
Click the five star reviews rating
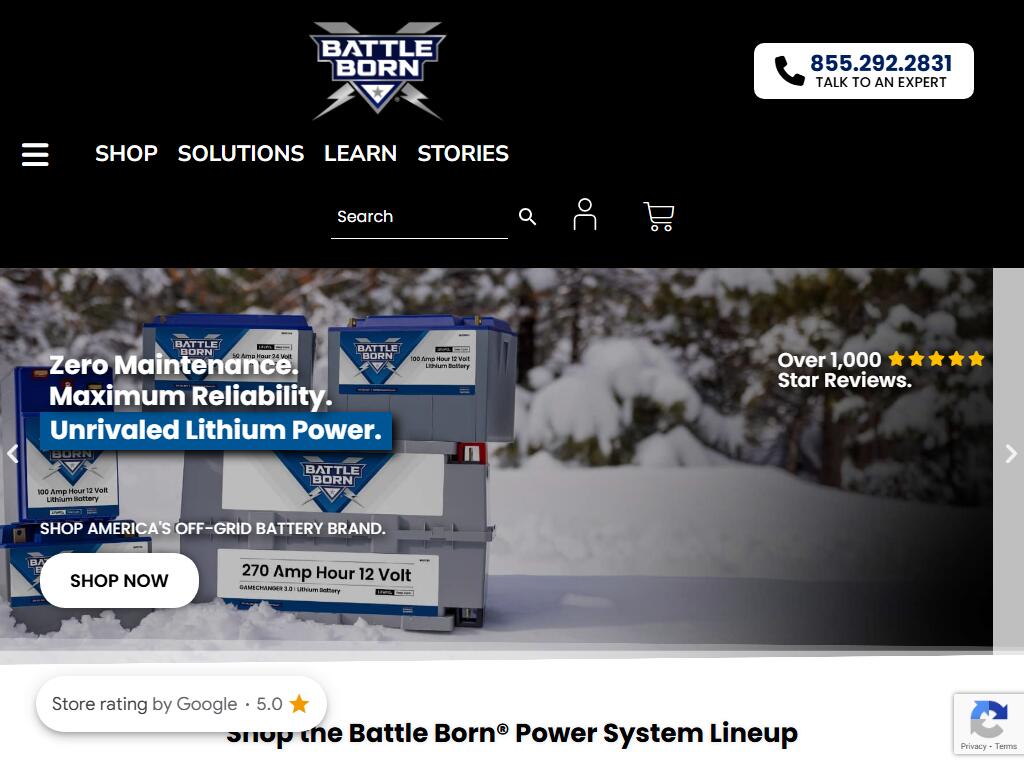(936, 359)
